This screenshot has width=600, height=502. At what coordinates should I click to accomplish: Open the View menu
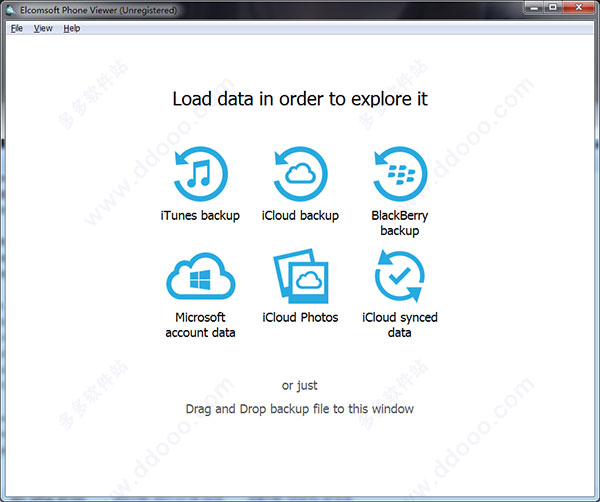tap(43, 28)
